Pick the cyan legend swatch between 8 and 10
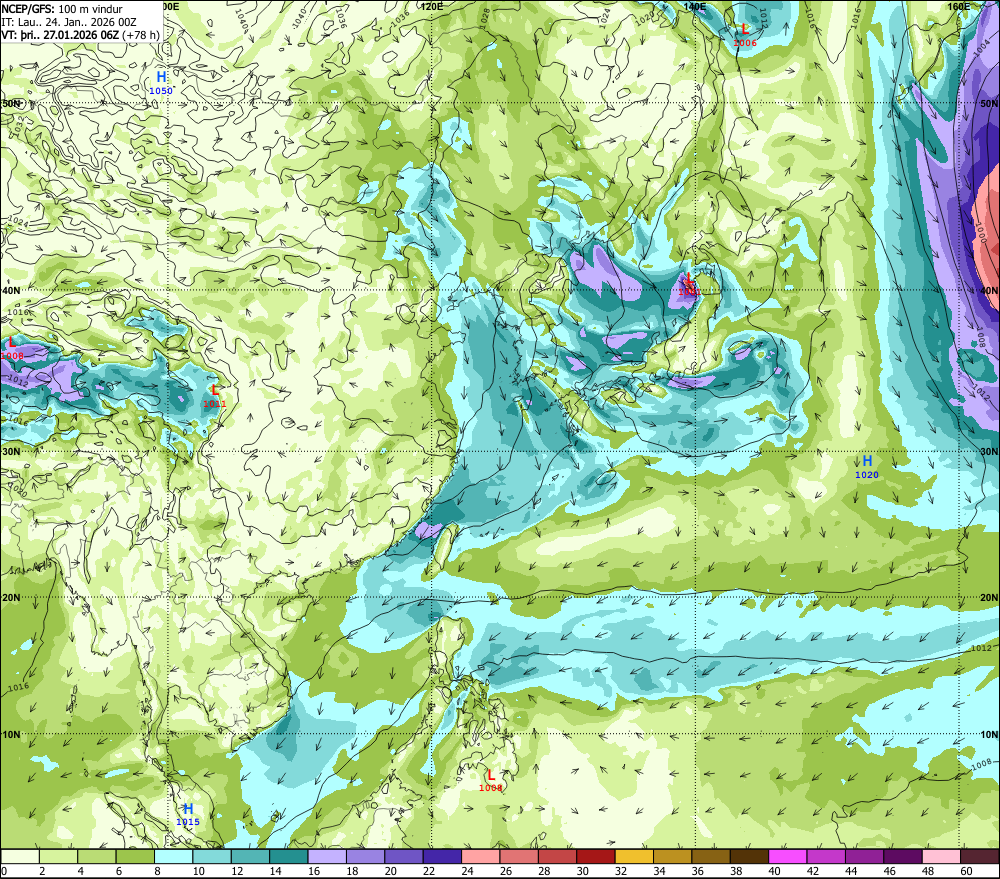 click(173, 856)
